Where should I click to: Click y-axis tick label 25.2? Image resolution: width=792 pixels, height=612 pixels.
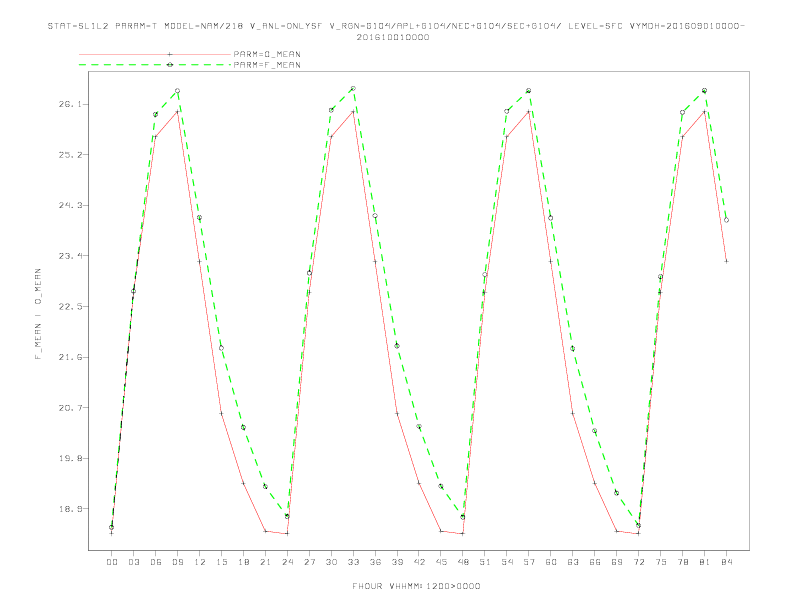click(69, 155)
